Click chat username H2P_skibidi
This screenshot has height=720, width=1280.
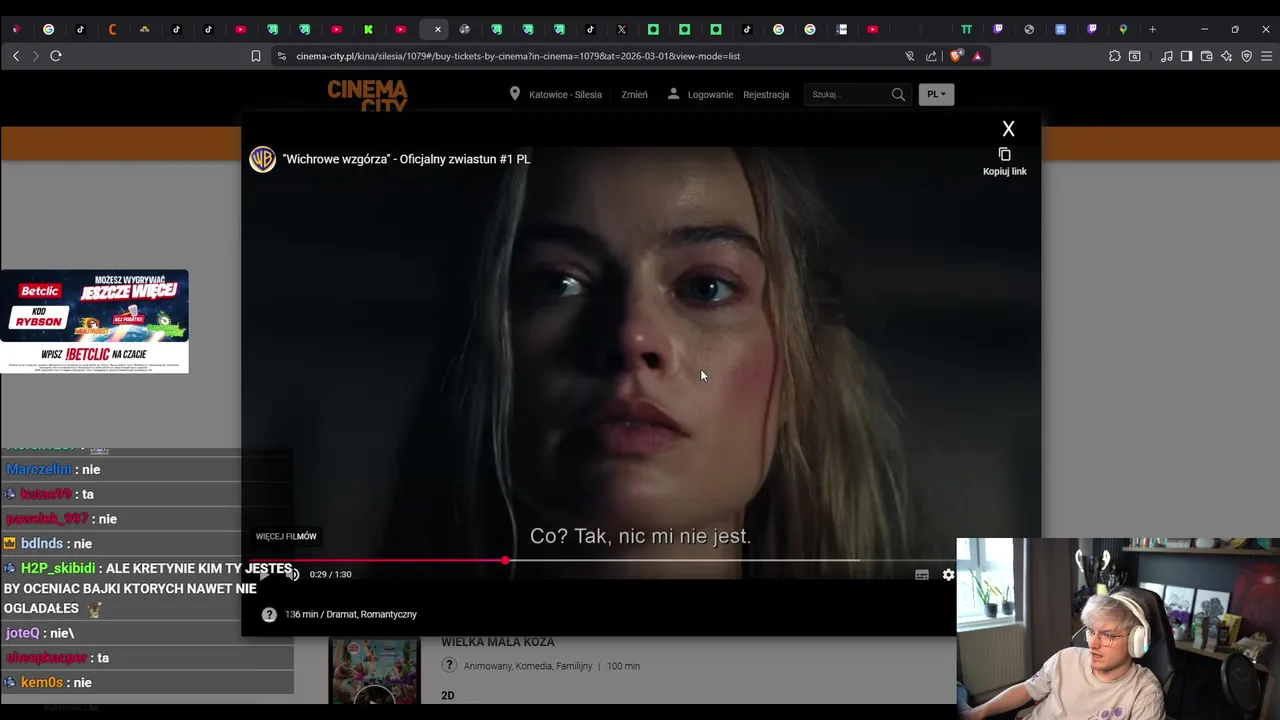point(58,568)
